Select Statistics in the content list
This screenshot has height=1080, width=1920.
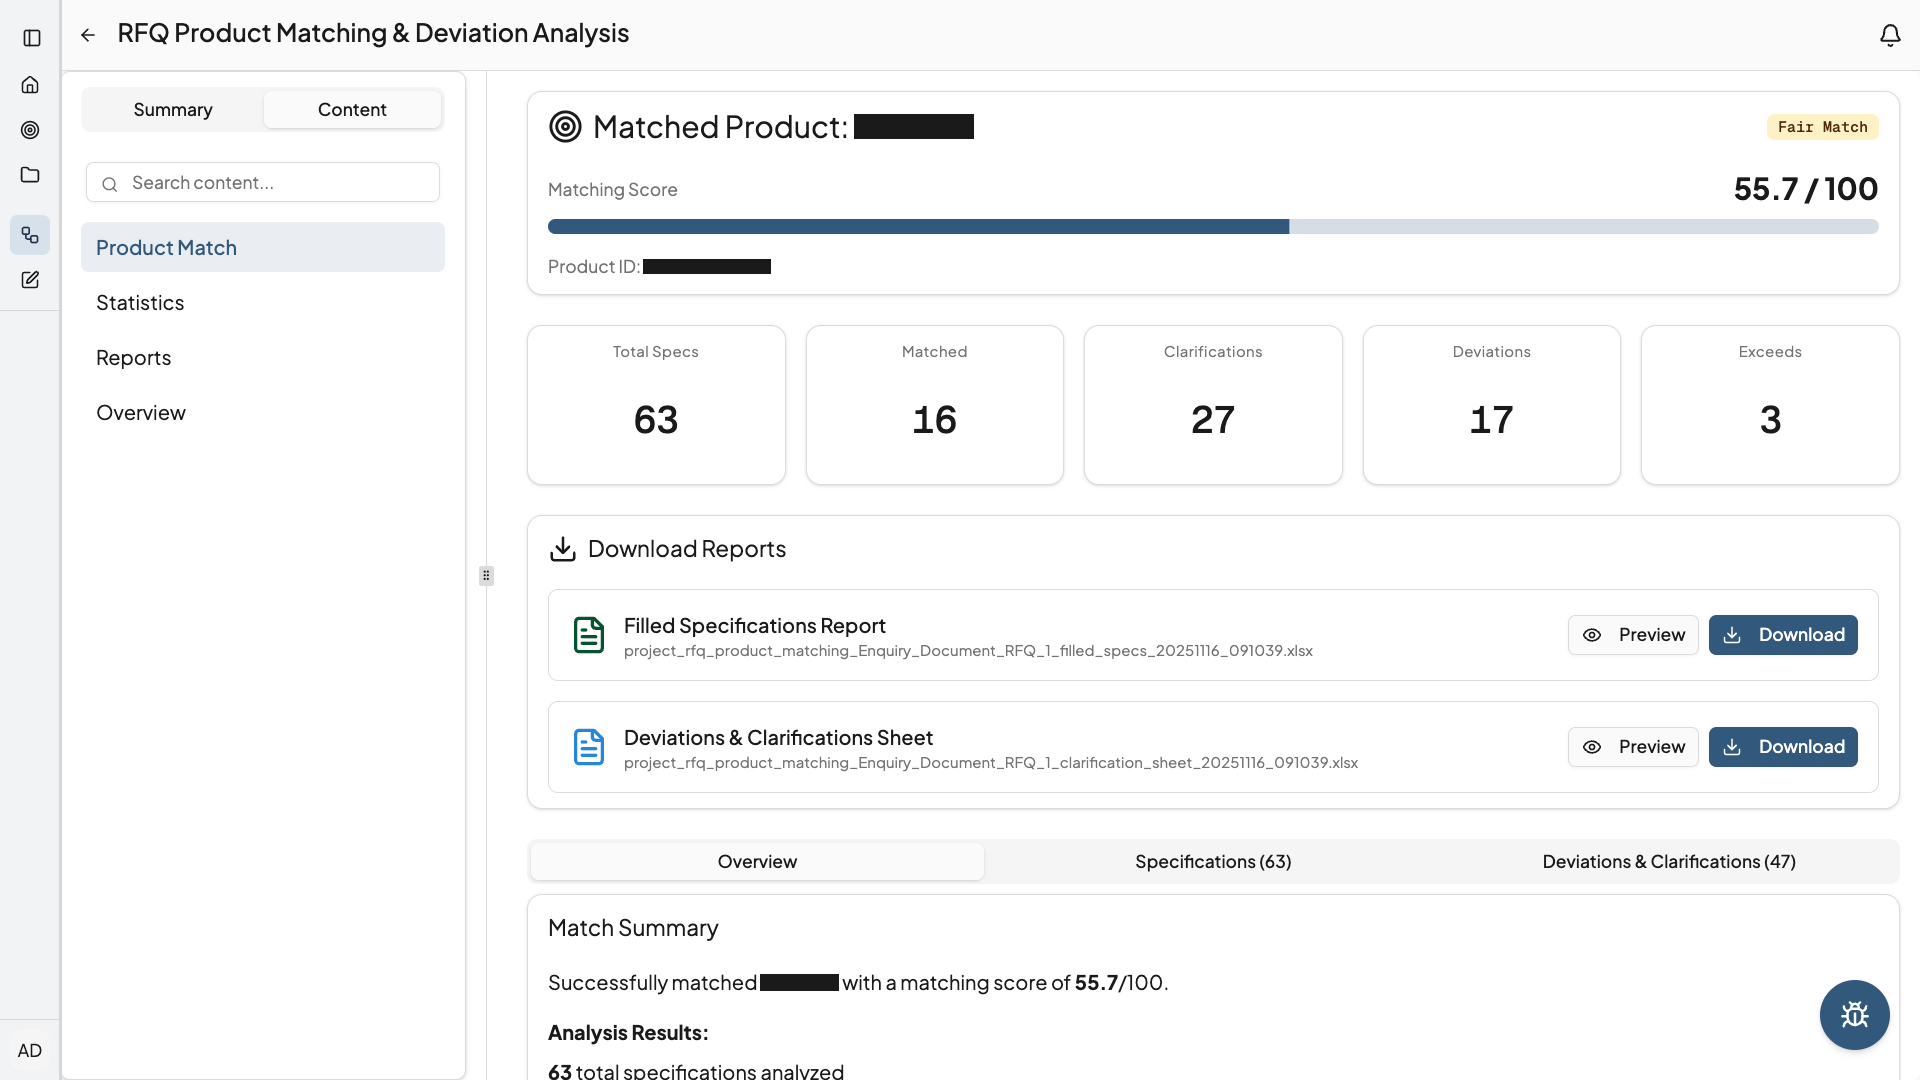pos(140,302)
